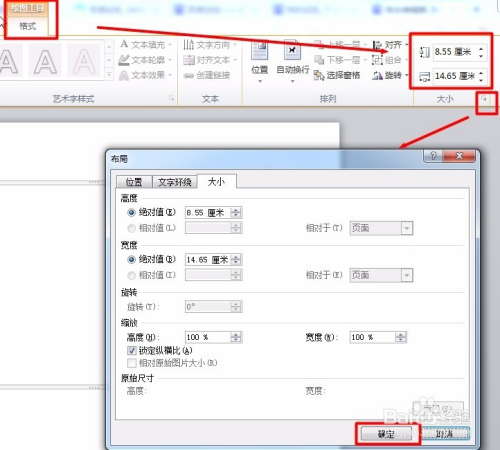Click 下移一层 send backward
500x450 pixels.
click(x=340, y=60)
